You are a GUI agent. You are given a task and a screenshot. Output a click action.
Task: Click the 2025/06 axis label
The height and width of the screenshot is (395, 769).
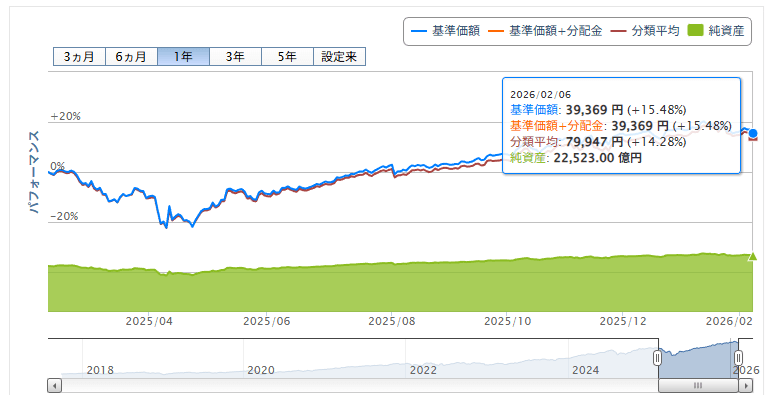coord(267,321)
